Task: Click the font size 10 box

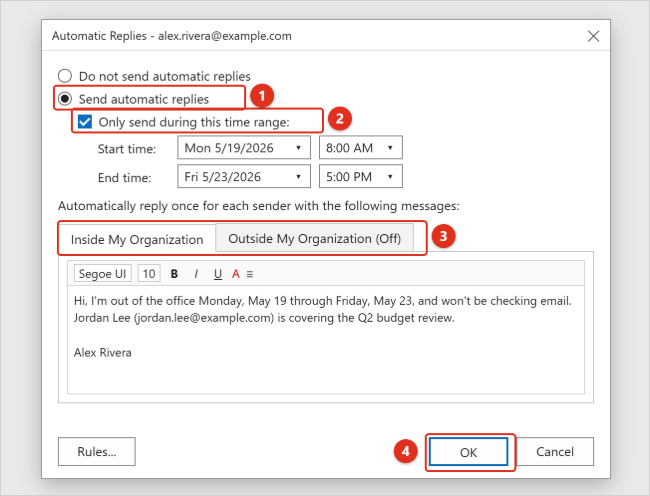Action: click(x=149, y=274)
